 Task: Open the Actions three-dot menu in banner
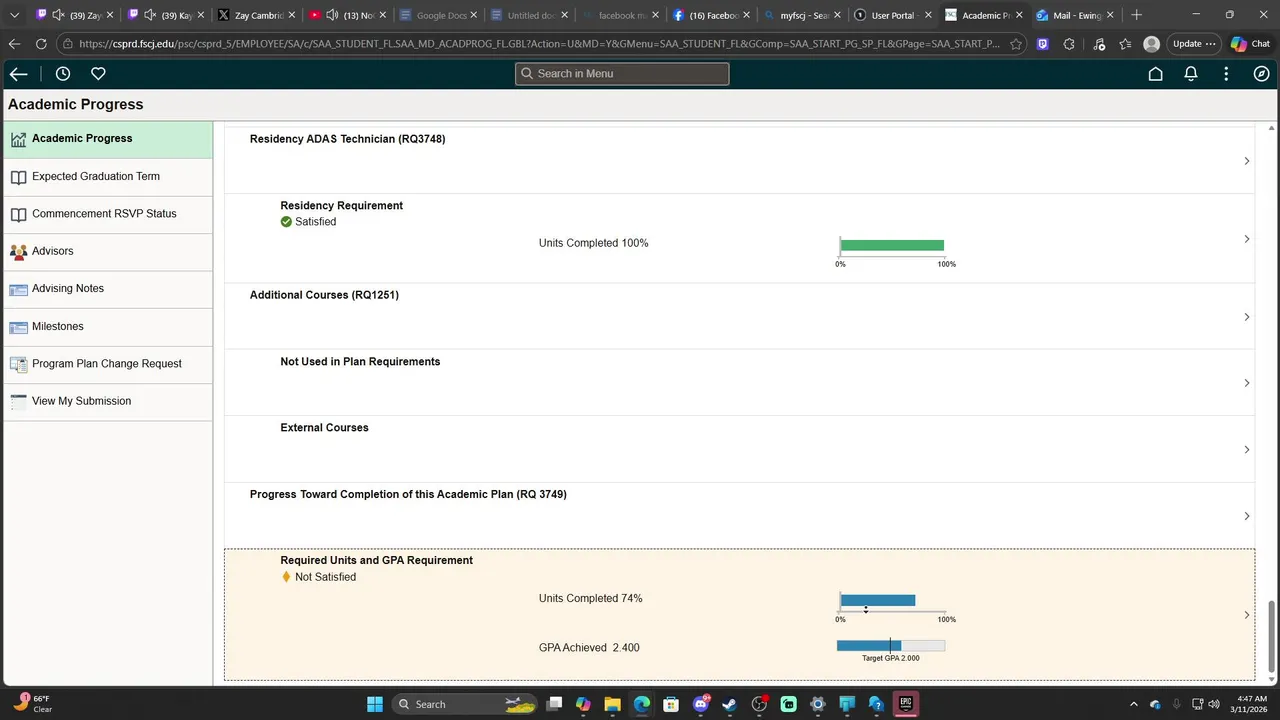[x=1226, y=74]
